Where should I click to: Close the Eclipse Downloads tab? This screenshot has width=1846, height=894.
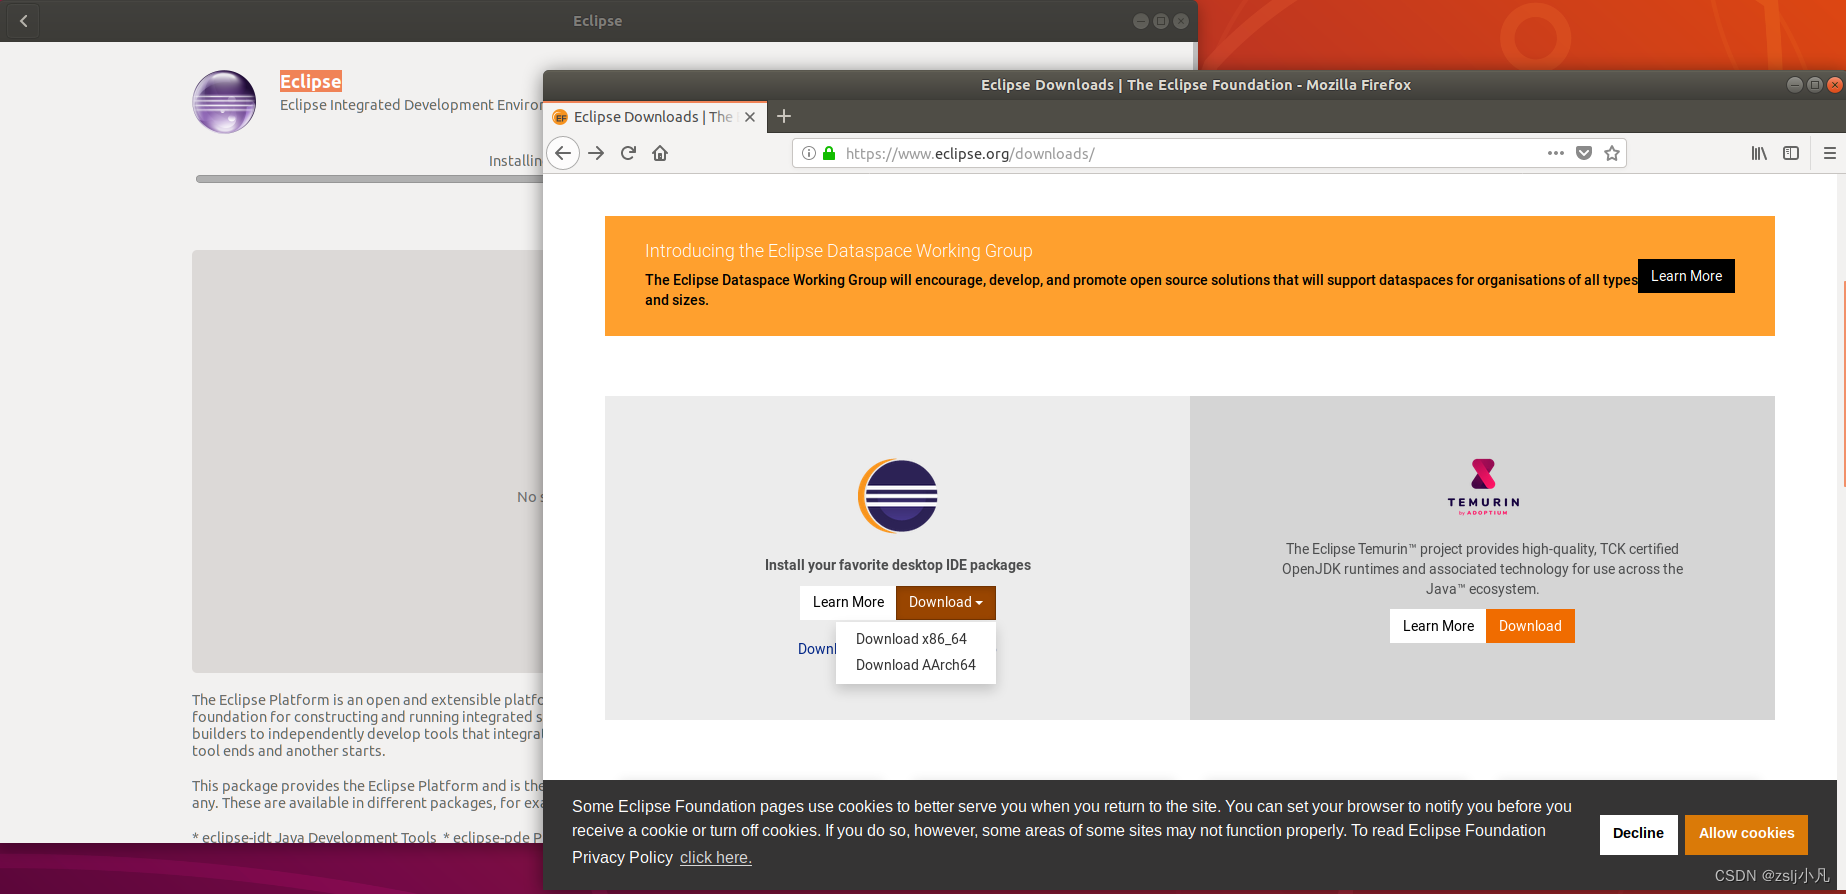click(x=750, y=117)
